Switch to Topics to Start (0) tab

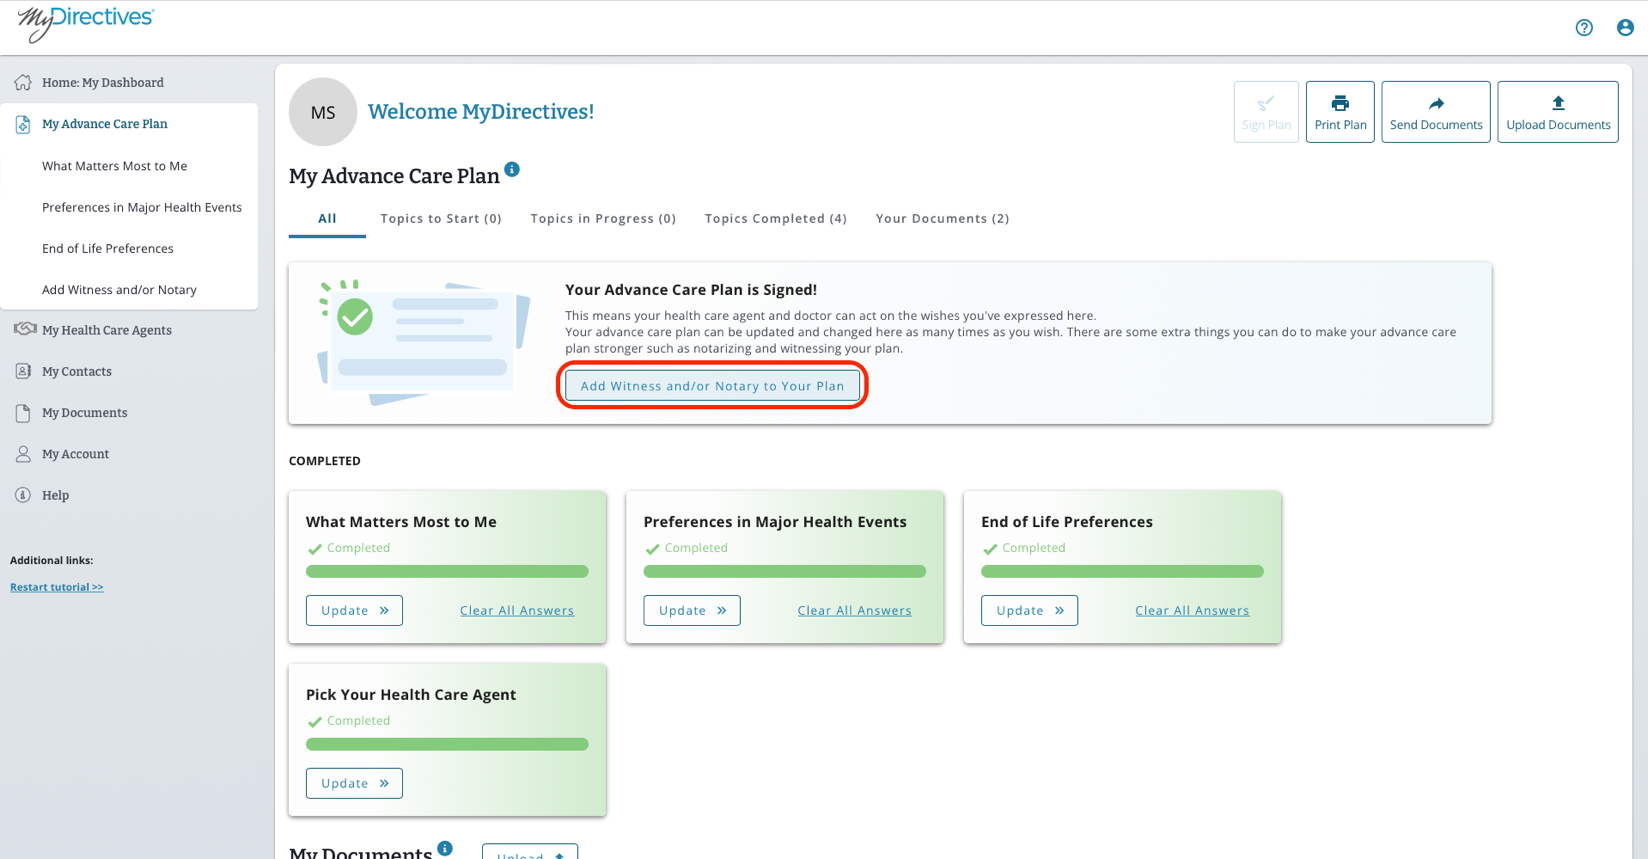pyautogui.click(x=441, y=218)
